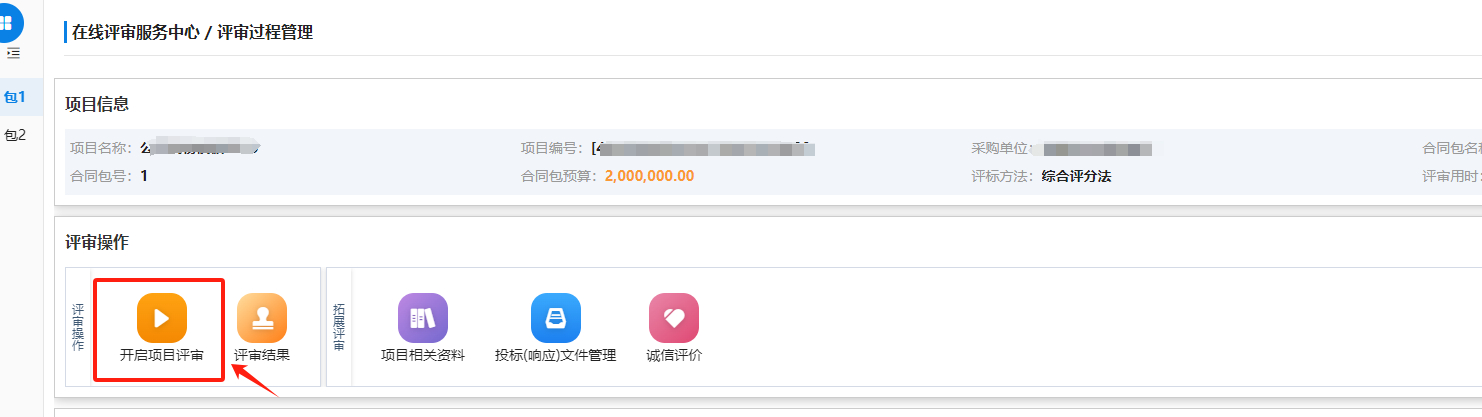Open the 评审结果 stamp icon
Viewport: 1482px width, 417px height.
[x=262, y=318]
